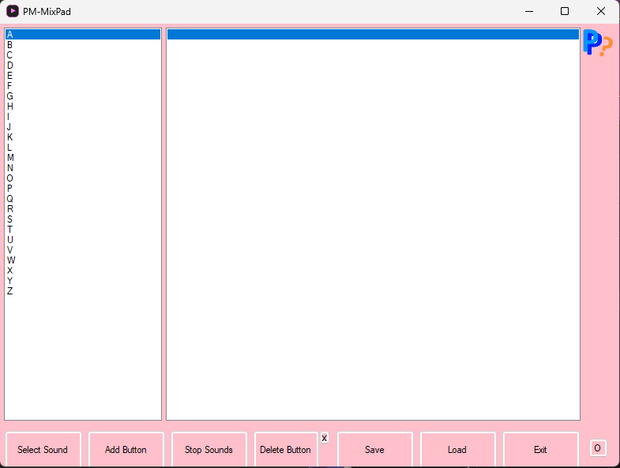Viewport: 620px width, 468px height.
Task: Select letter K in the list
Action: tap(83, 137)
